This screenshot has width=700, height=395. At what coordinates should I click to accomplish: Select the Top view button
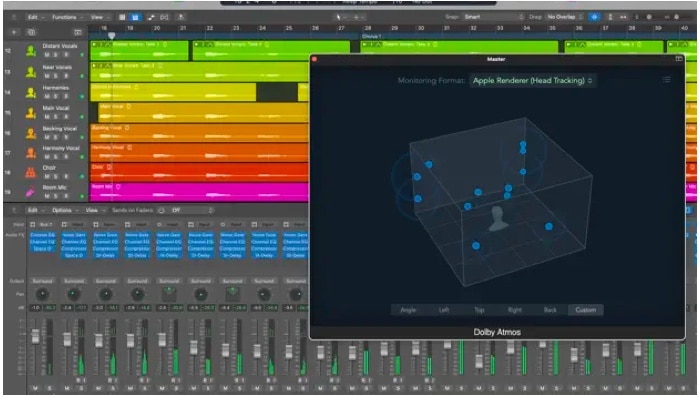tap(479, 310)
